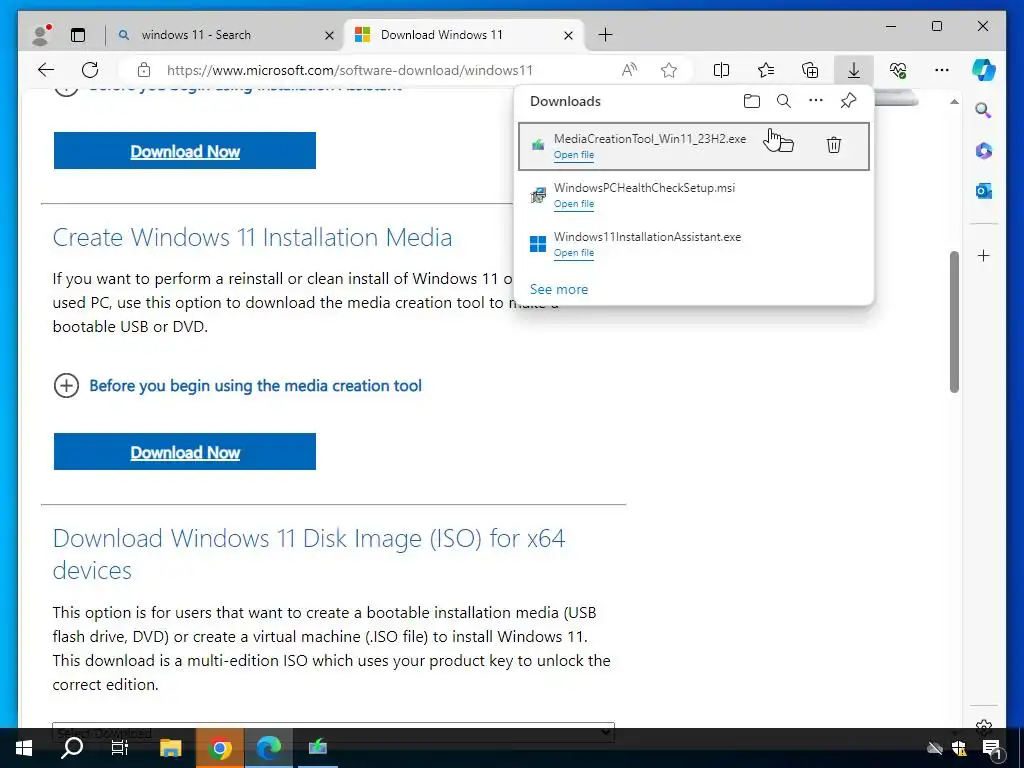This screenshot has height=768, width=1024.
Task: Refresh the current page
Action: tap(90, 70)
